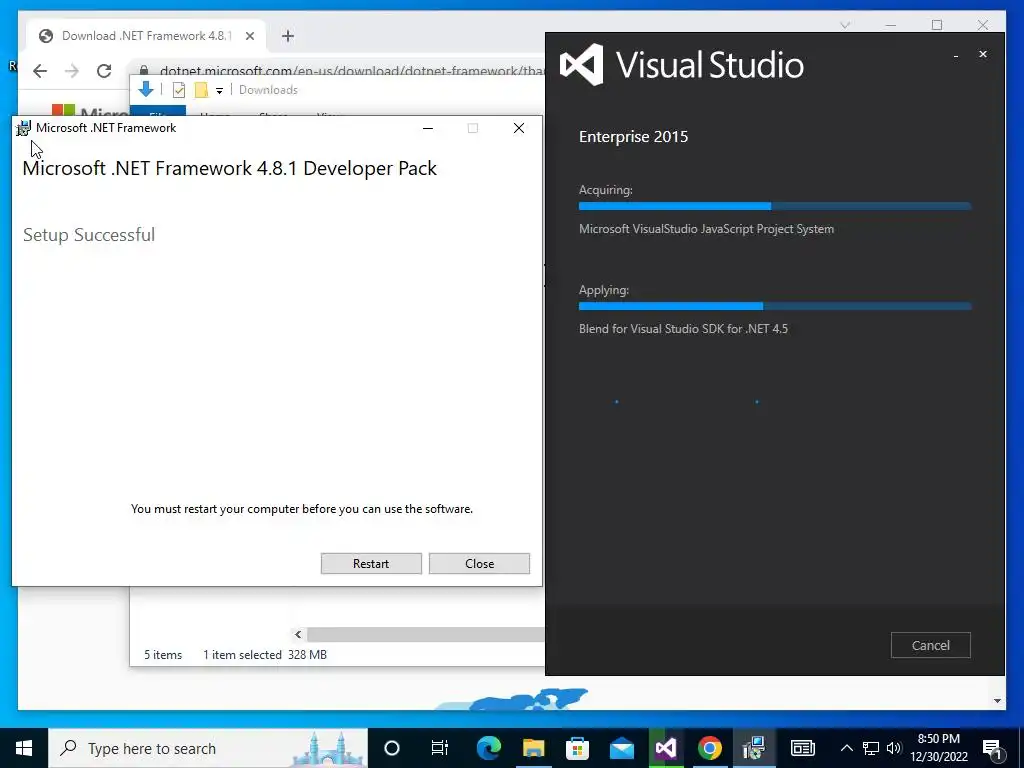
Task: Close the .NET Framework setup window
Action: [x=519, y=128]
